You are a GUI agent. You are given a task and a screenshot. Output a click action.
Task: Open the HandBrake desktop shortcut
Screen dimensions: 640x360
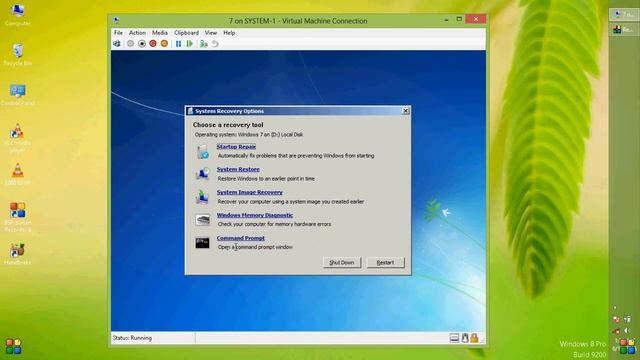(x=18, y=254)
